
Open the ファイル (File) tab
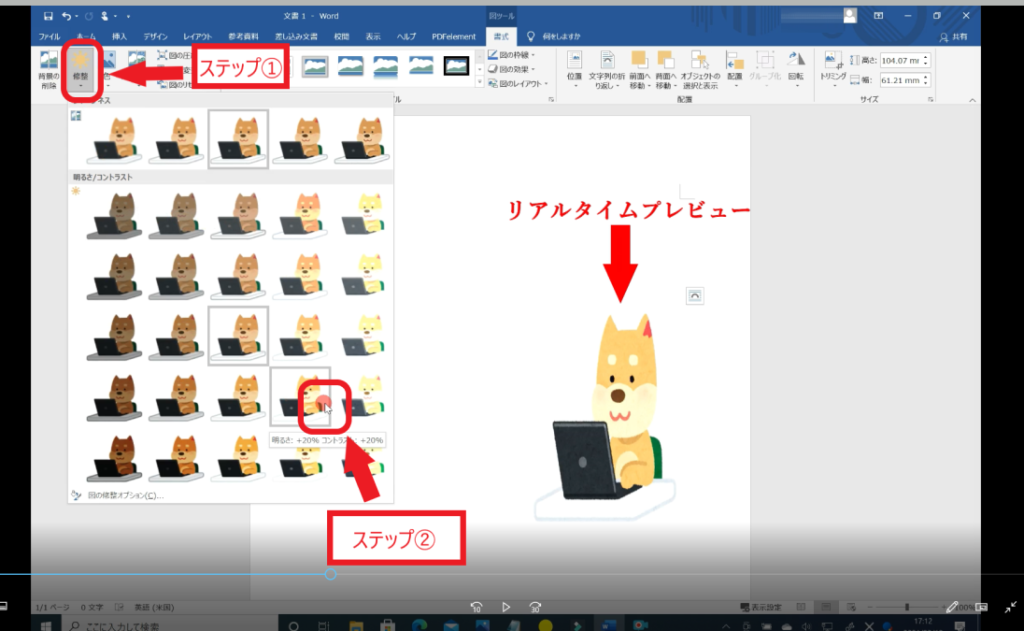click(x=48, y=36)
